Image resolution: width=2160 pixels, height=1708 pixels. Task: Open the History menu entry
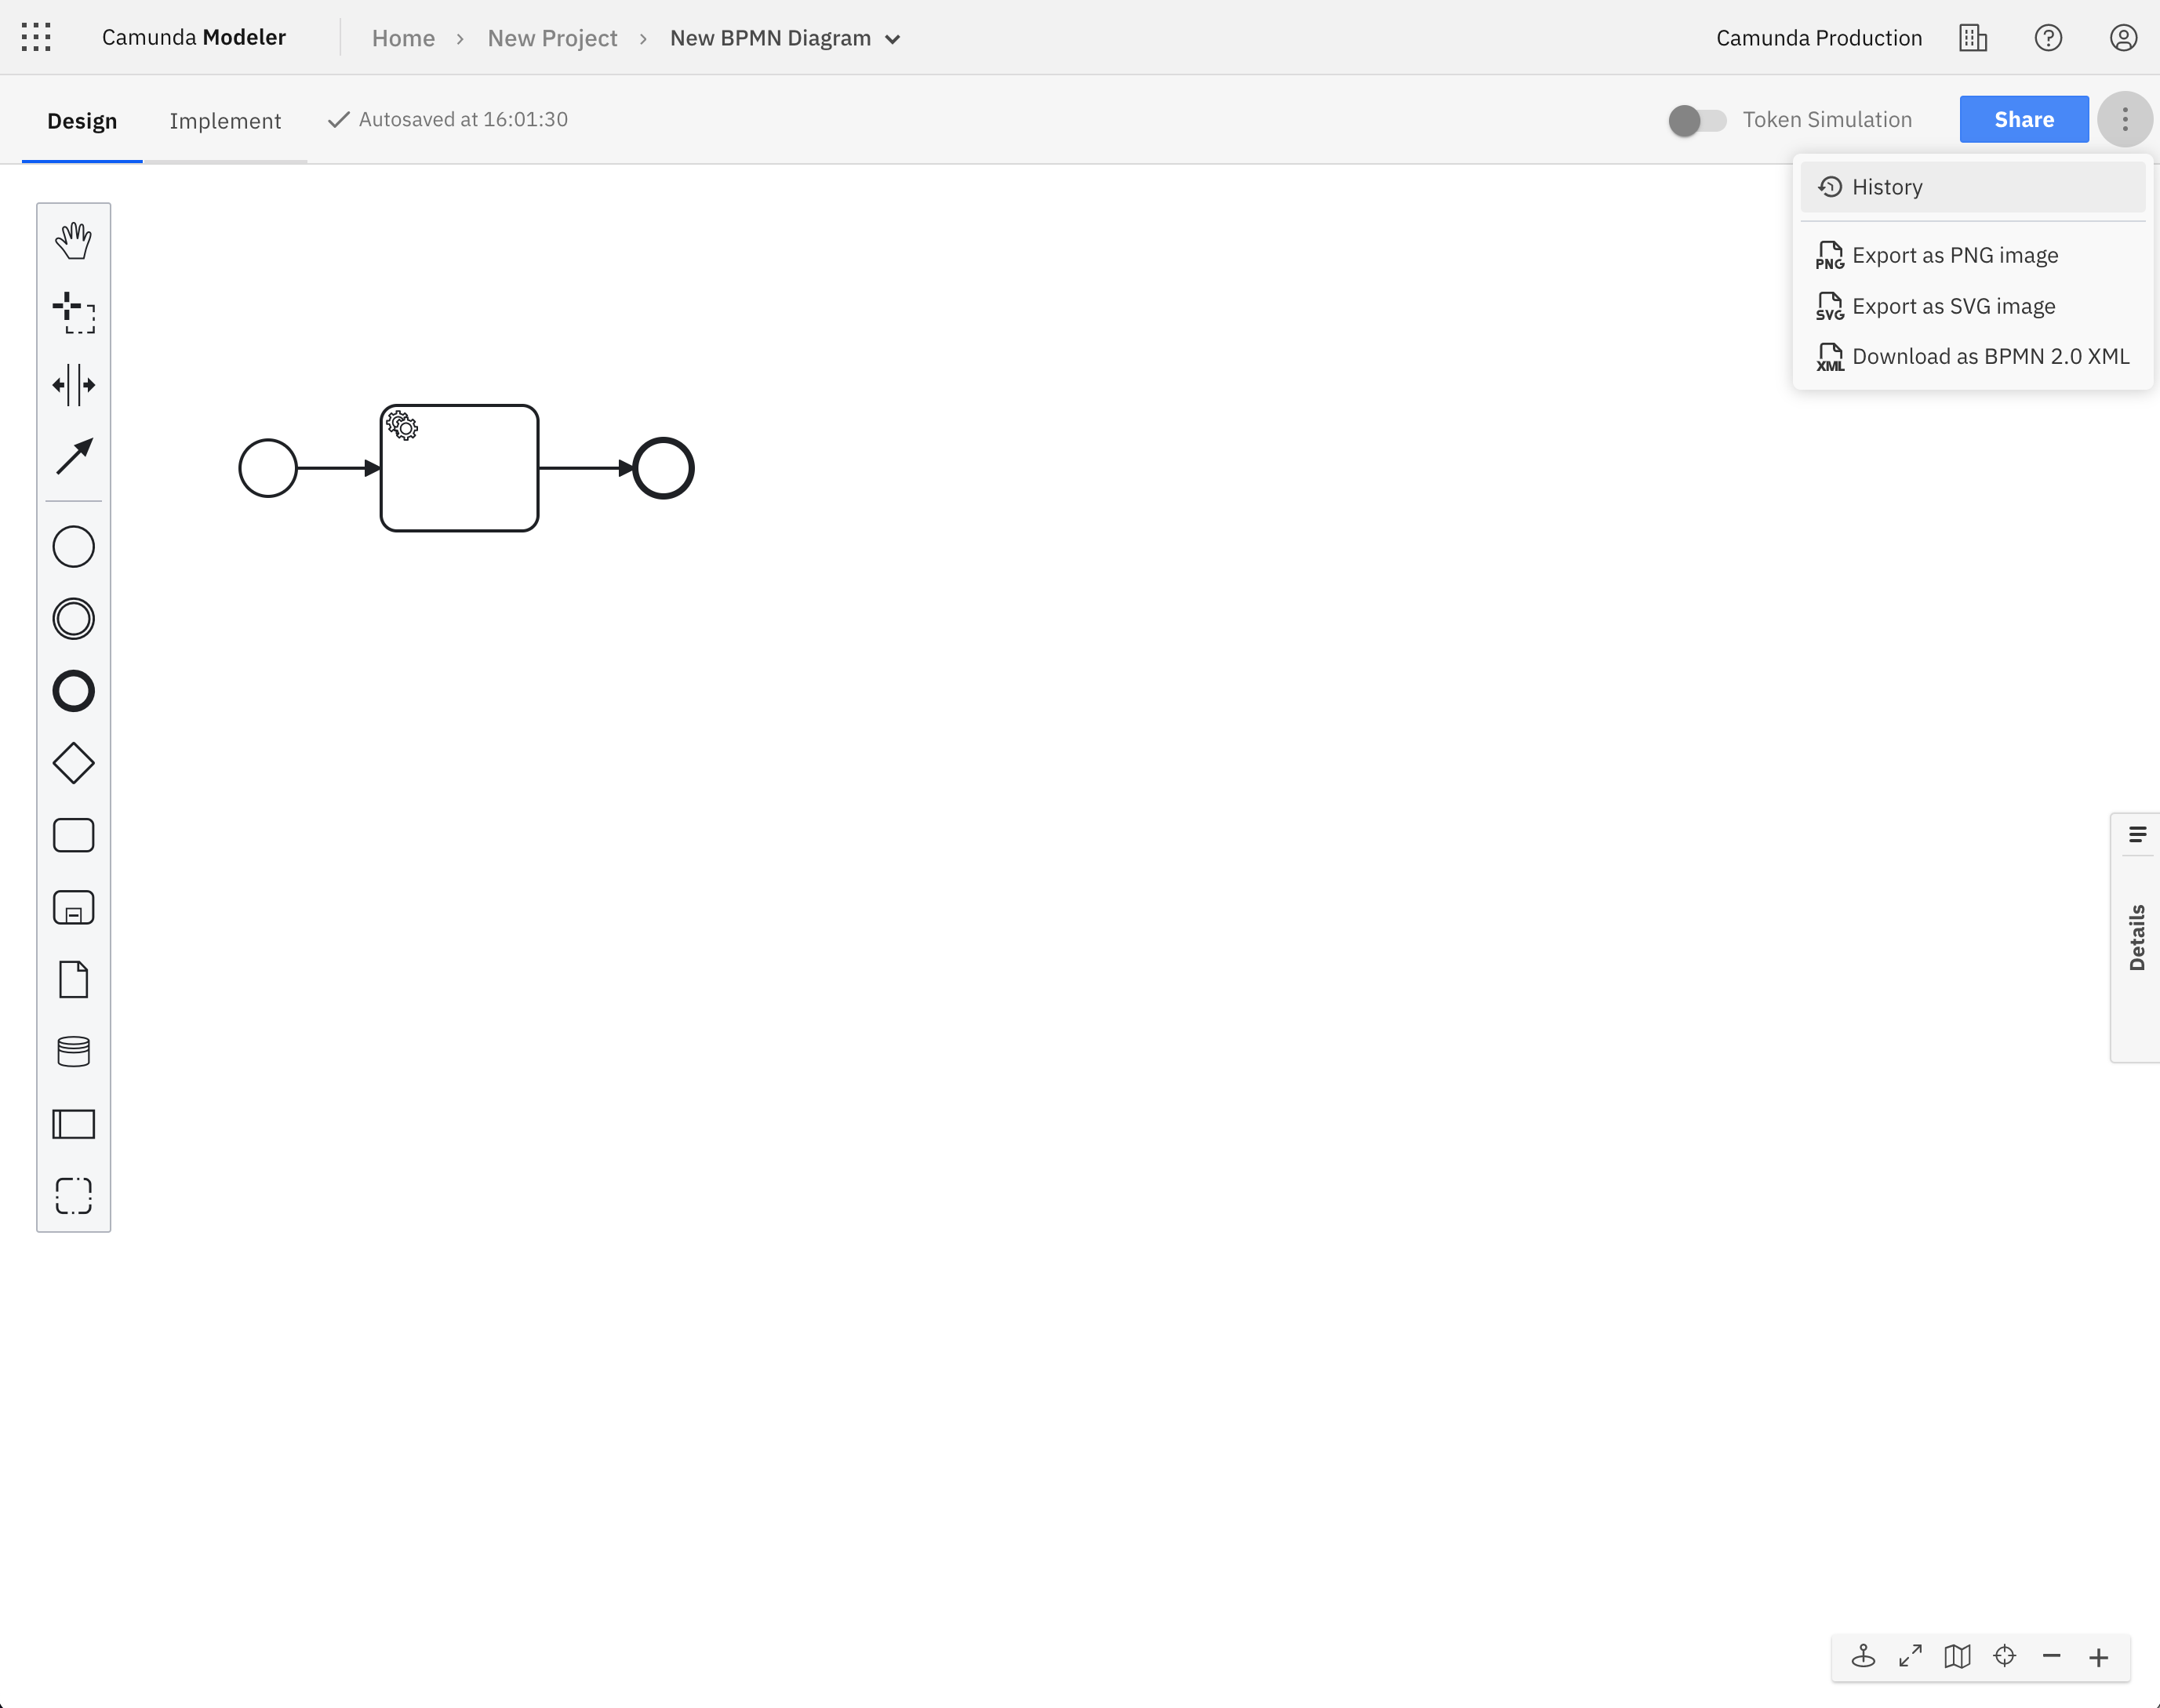[x=1886, y=187]
